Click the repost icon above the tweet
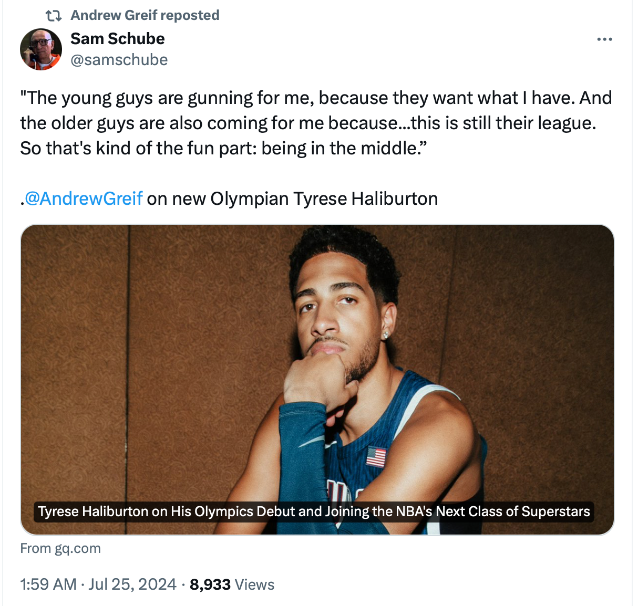The image size is (638, 606). [x=54, y=15]
